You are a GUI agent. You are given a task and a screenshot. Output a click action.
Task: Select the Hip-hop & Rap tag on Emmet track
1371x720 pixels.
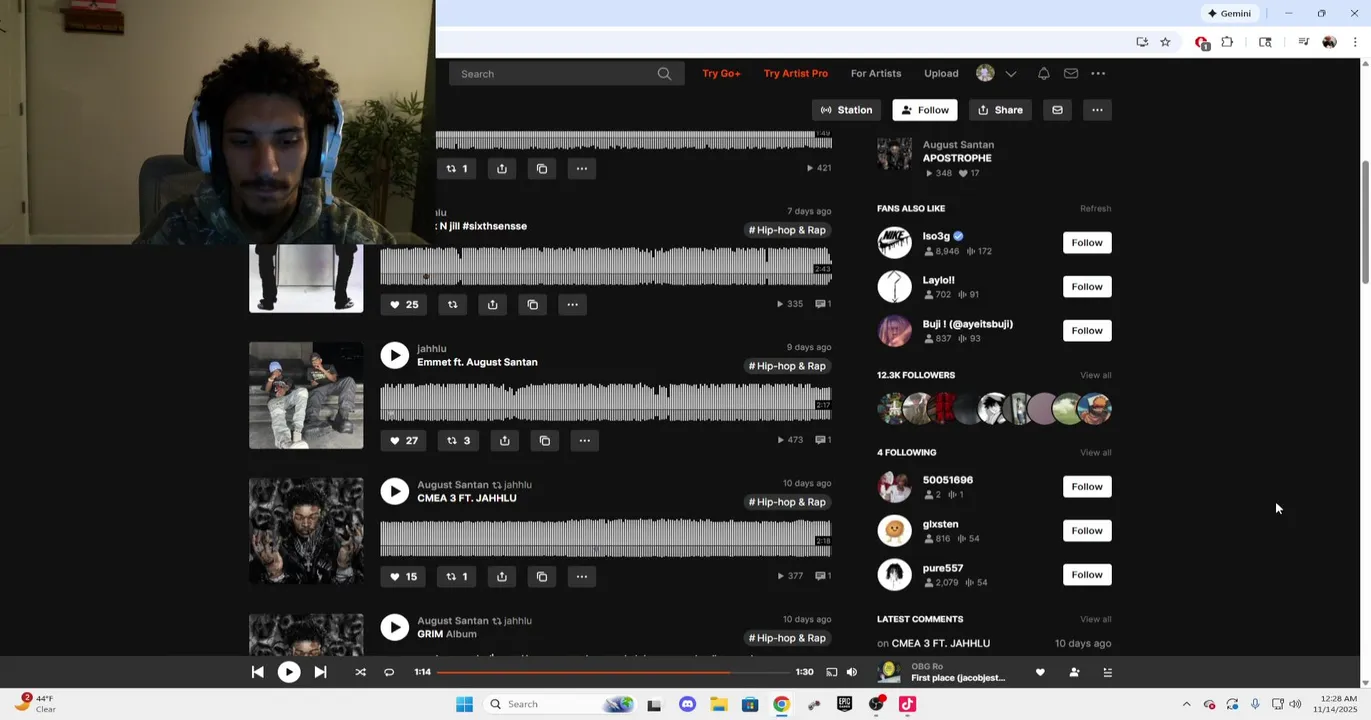[x=787, y=366]
